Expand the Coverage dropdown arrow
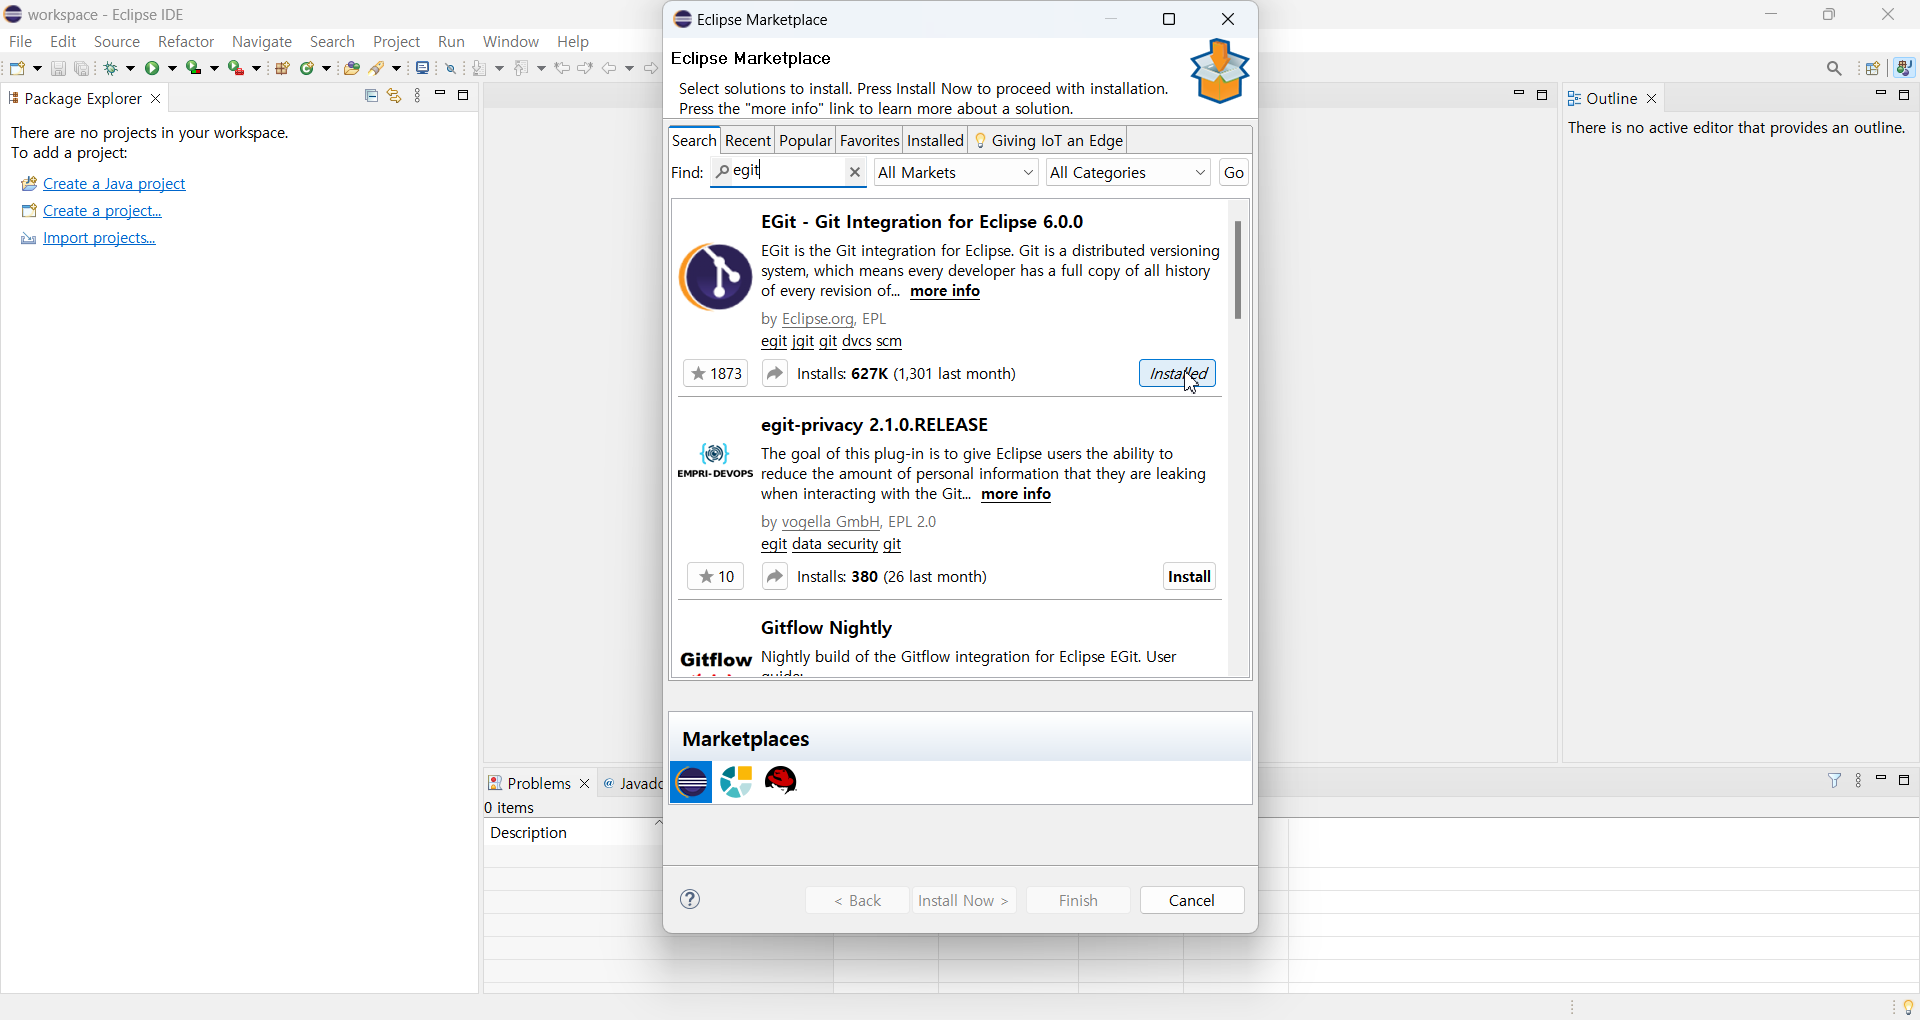This screenshot has width=1920, height=1020. [x=215, y=69]
